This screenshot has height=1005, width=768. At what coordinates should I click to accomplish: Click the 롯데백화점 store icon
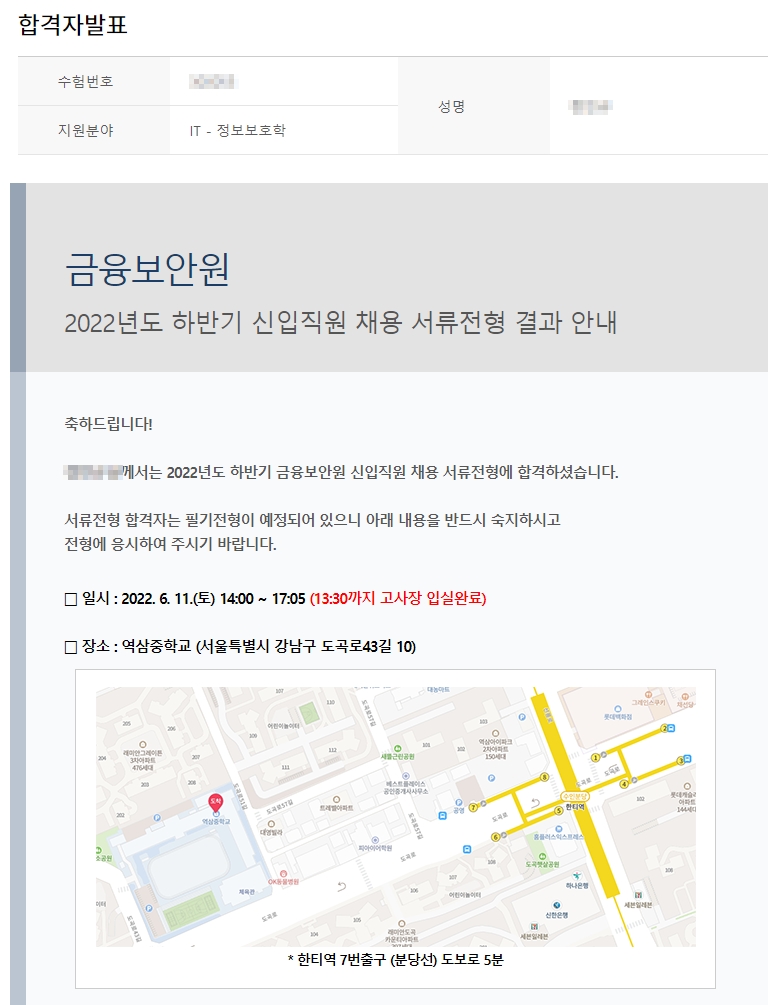click(617, 709)
